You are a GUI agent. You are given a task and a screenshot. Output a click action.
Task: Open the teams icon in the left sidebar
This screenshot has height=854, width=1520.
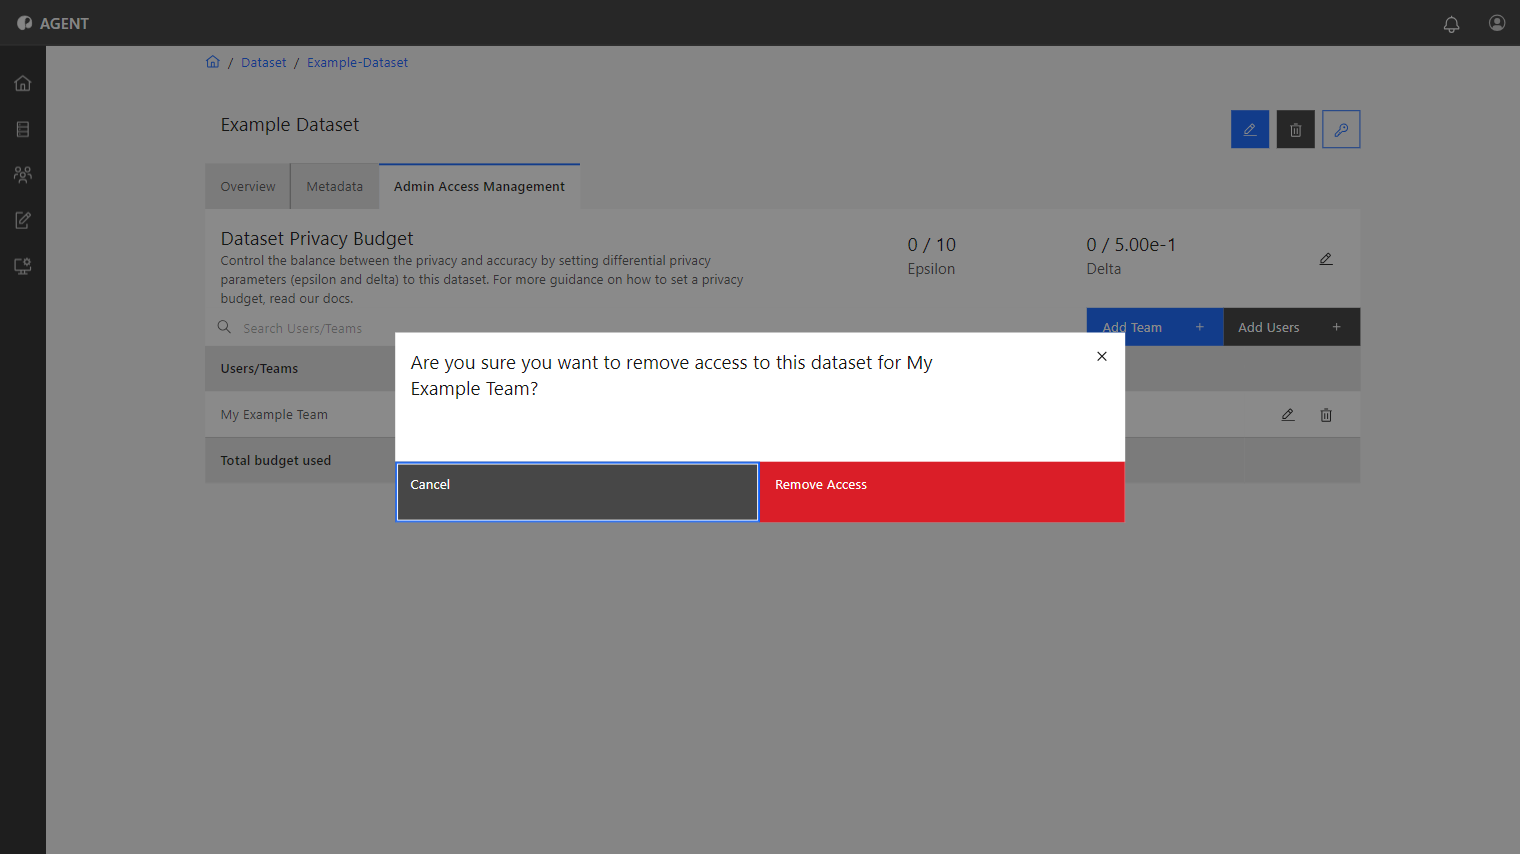pyautogui.click(x=23, y=174)
